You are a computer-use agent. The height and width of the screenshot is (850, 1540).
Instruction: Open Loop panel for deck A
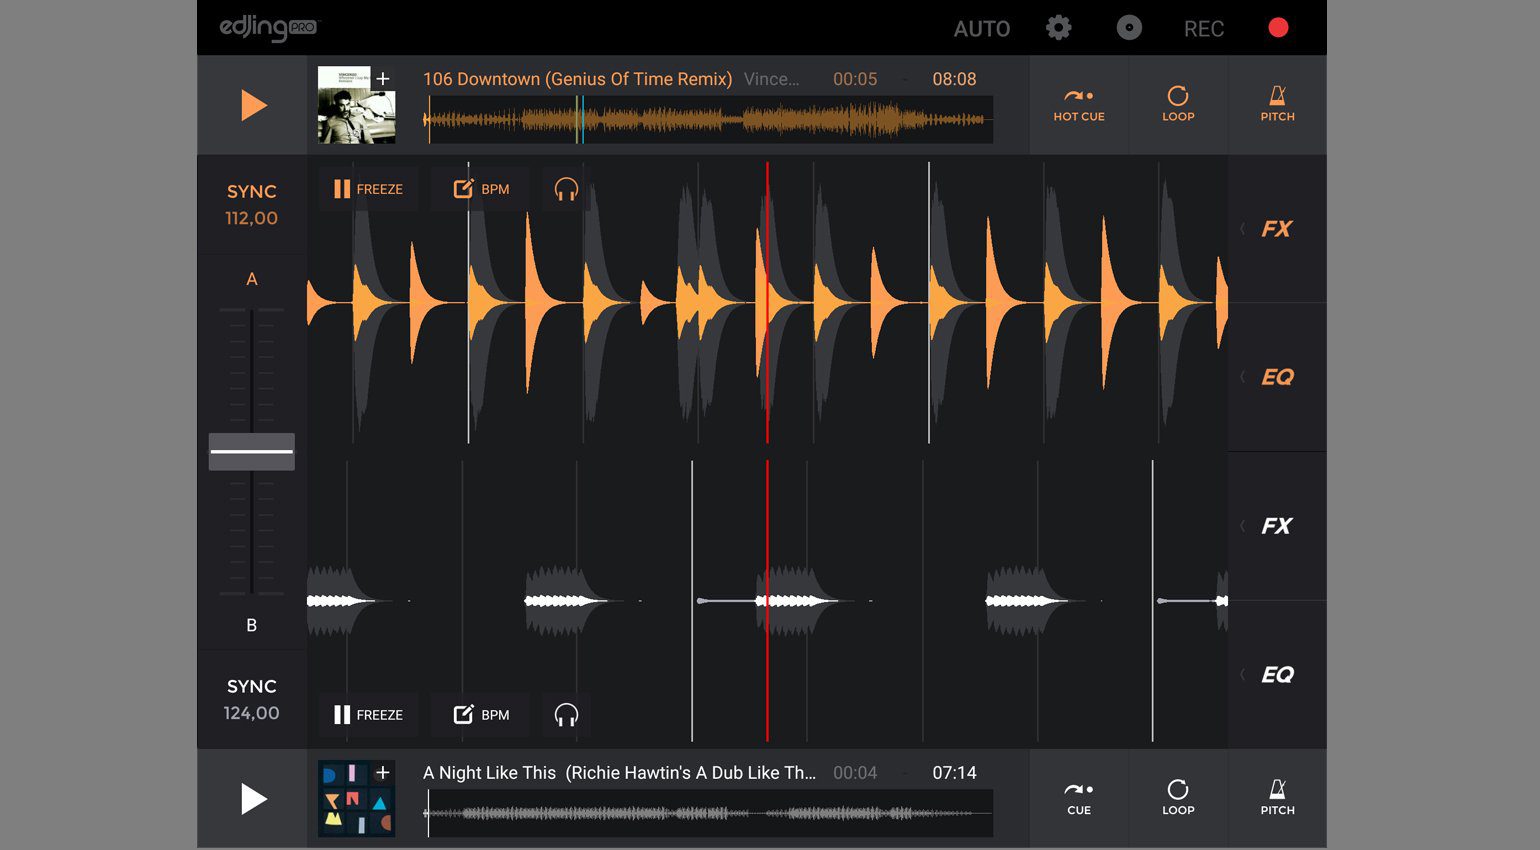(x=1178, y=105)
